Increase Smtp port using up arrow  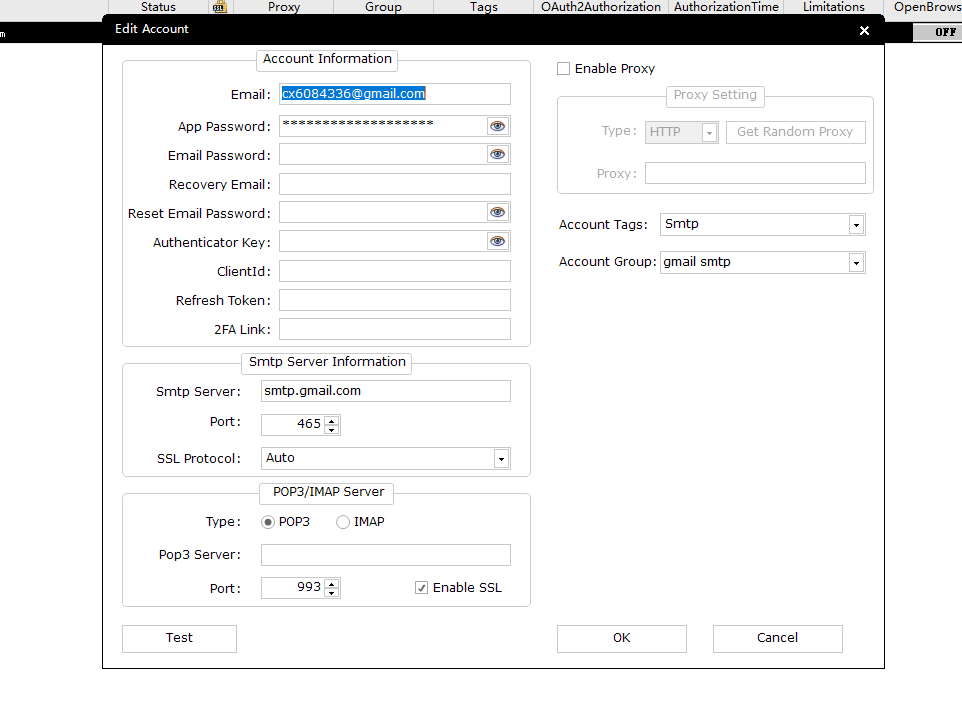332,420
